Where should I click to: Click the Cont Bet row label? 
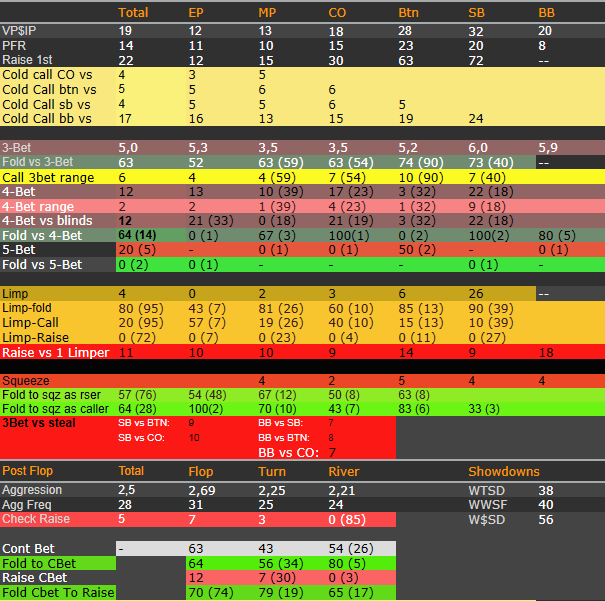click(28, 549)
